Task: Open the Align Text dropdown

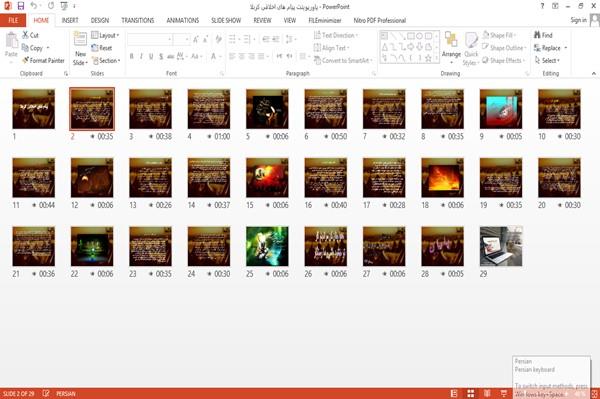Action: point(331,48)
